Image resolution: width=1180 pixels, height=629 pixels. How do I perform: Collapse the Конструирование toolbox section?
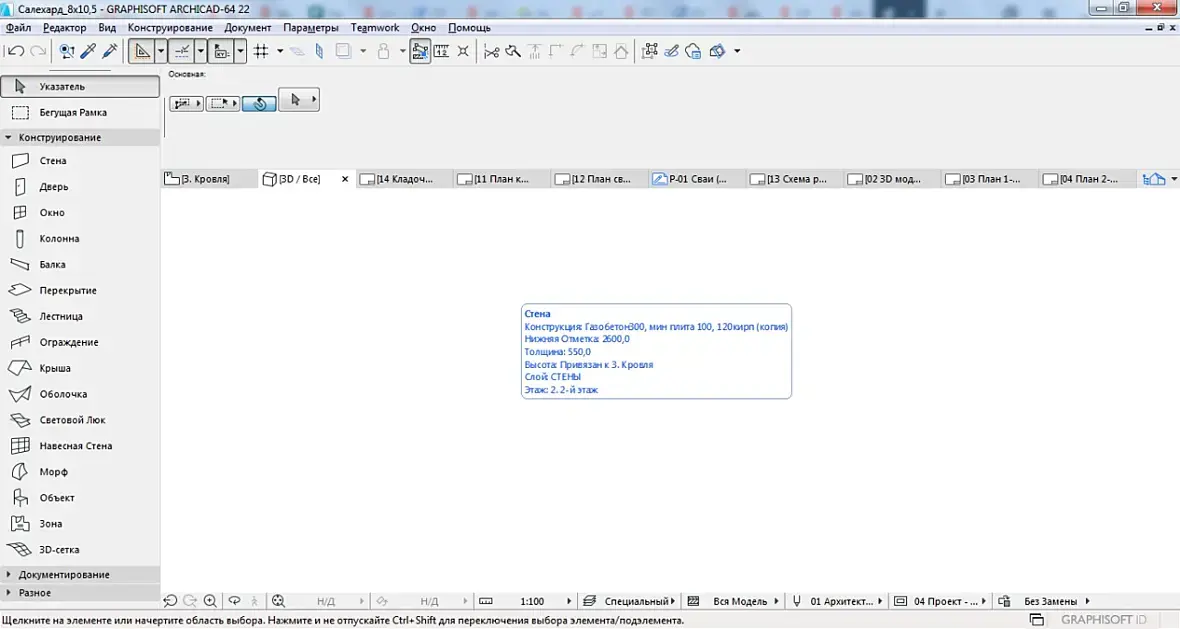80,138
